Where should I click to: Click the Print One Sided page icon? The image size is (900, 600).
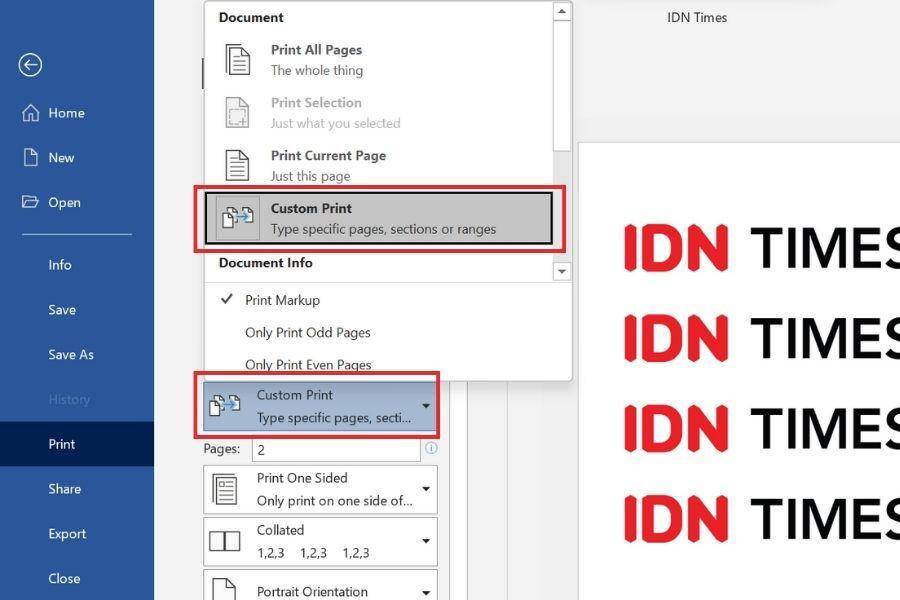pos(224,489)
